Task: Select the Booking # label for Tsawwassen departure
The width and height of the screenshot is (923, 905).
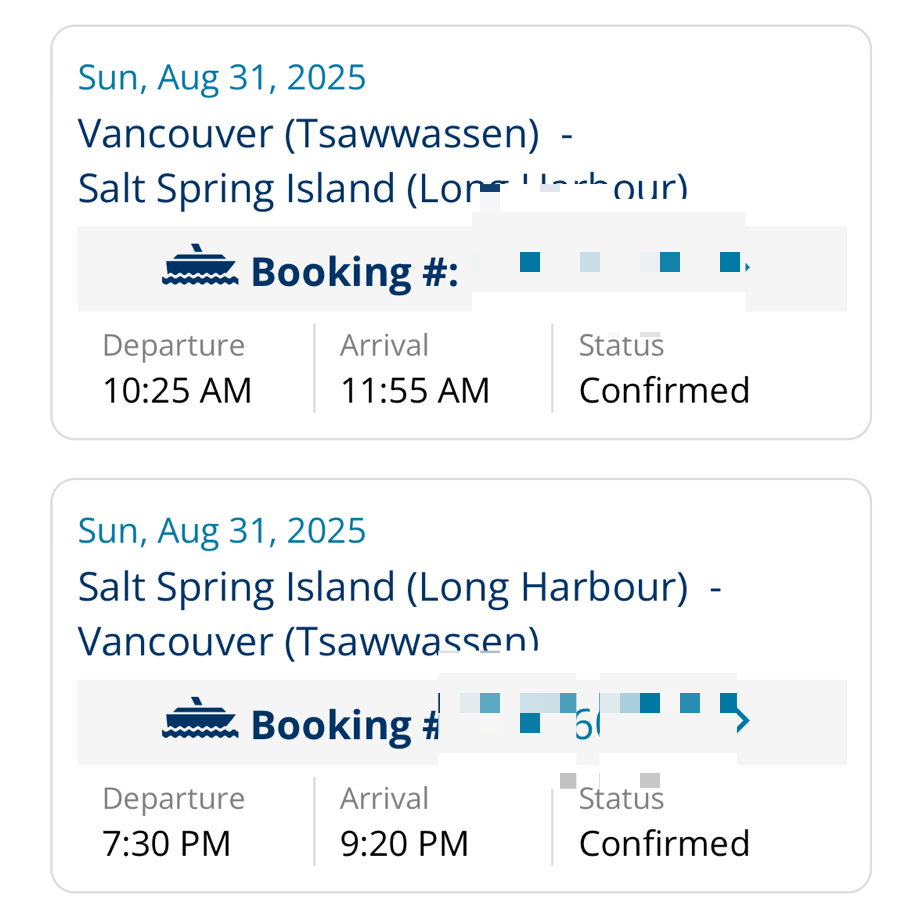Action: (x=354, y=271)
